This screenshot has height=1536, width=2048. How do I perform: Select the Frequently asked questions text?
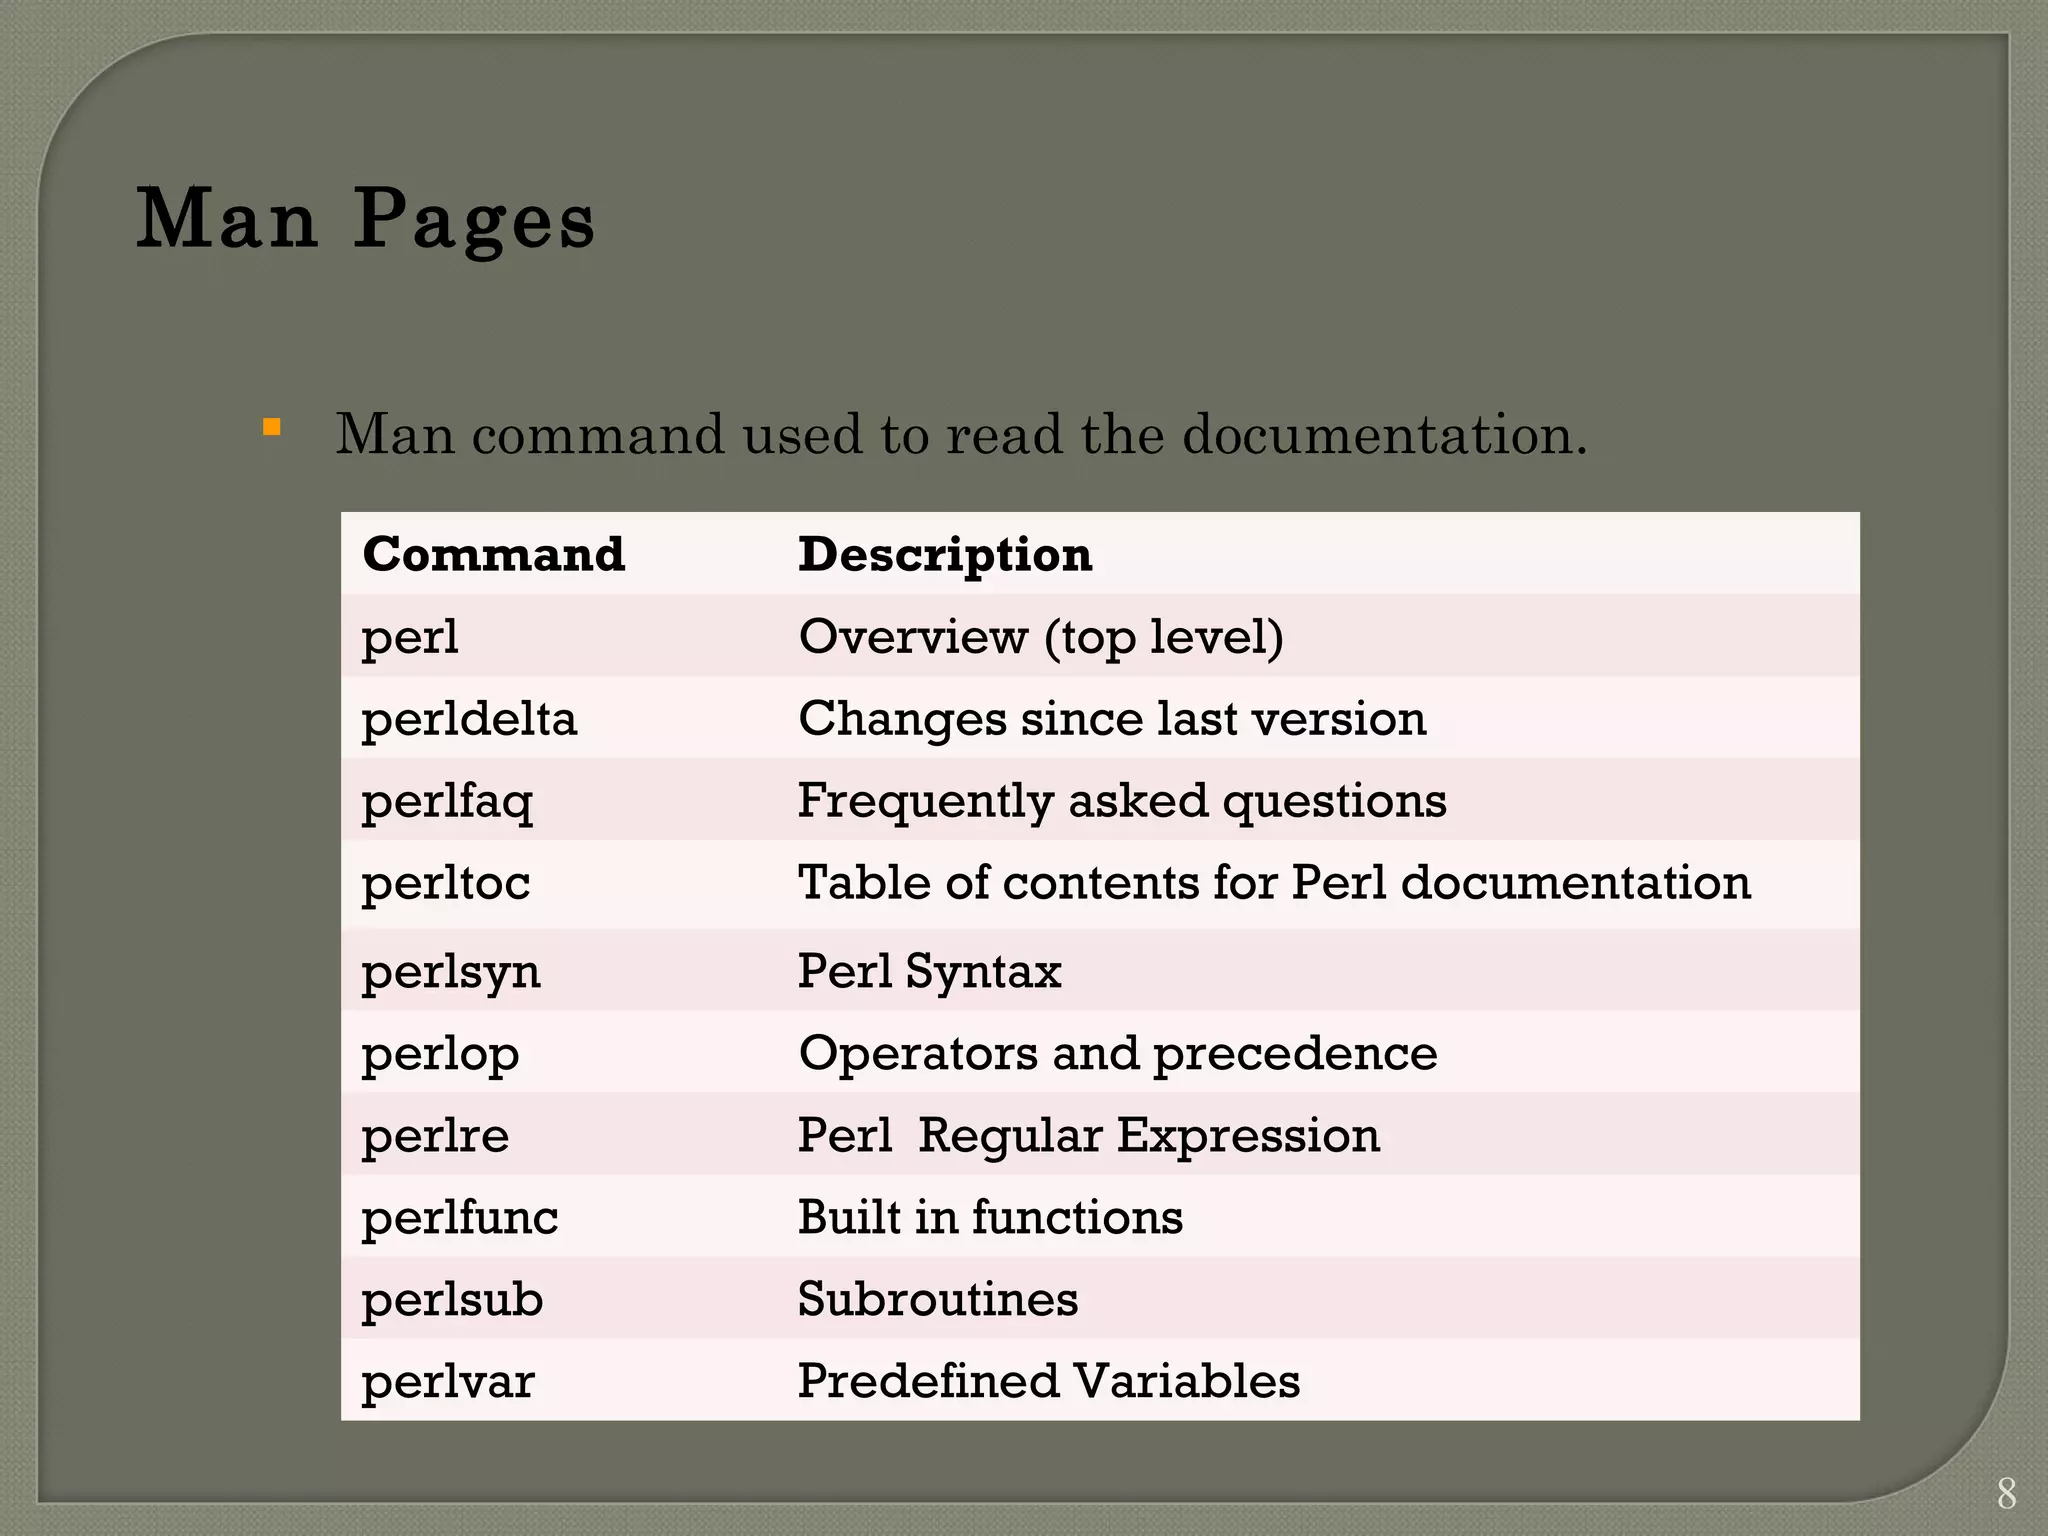tap(1121, 801)
